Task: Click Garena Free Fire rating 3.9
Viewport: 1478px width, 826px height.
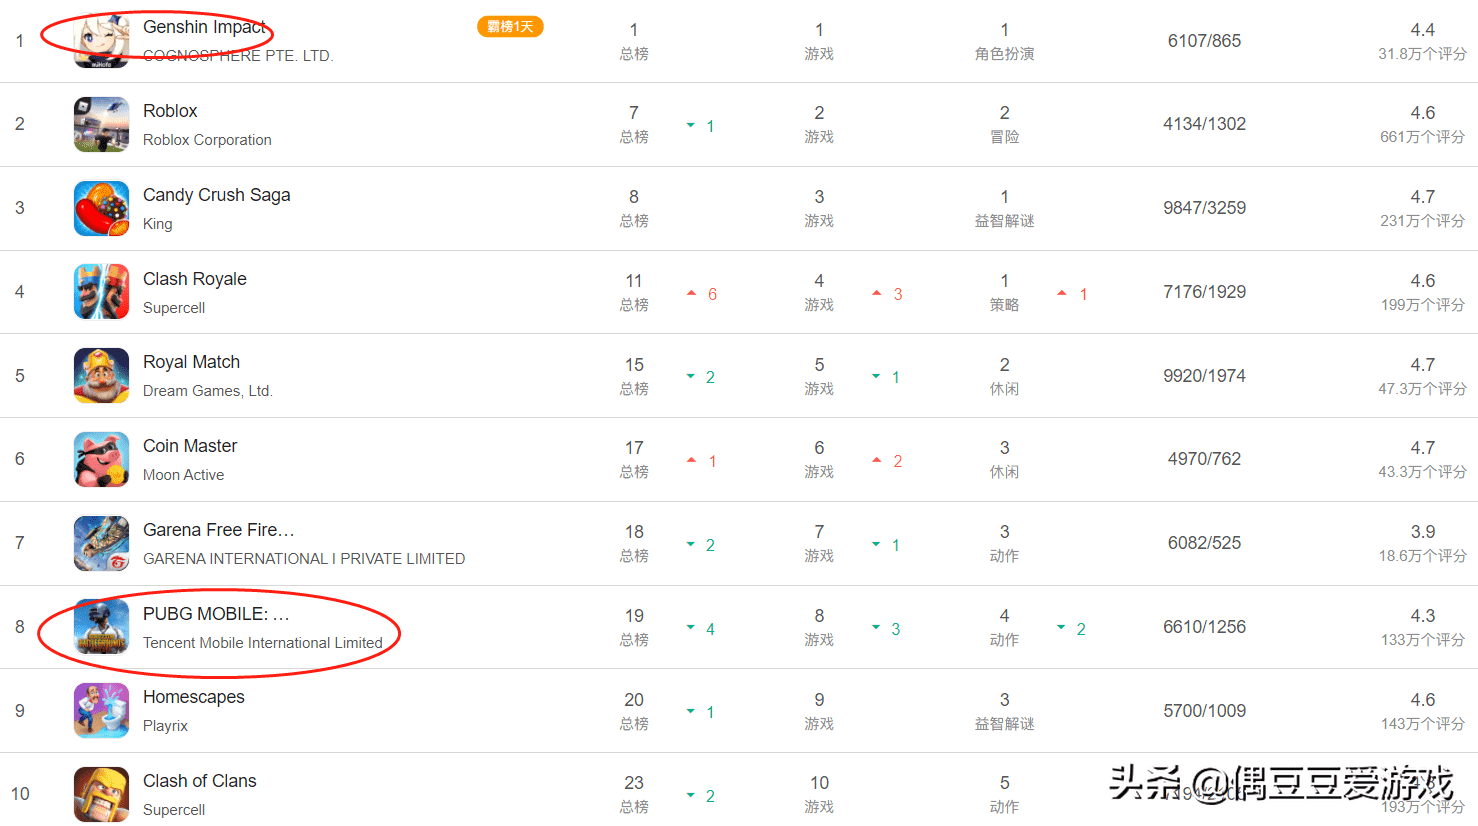Action: click(x=1422, y=532)
